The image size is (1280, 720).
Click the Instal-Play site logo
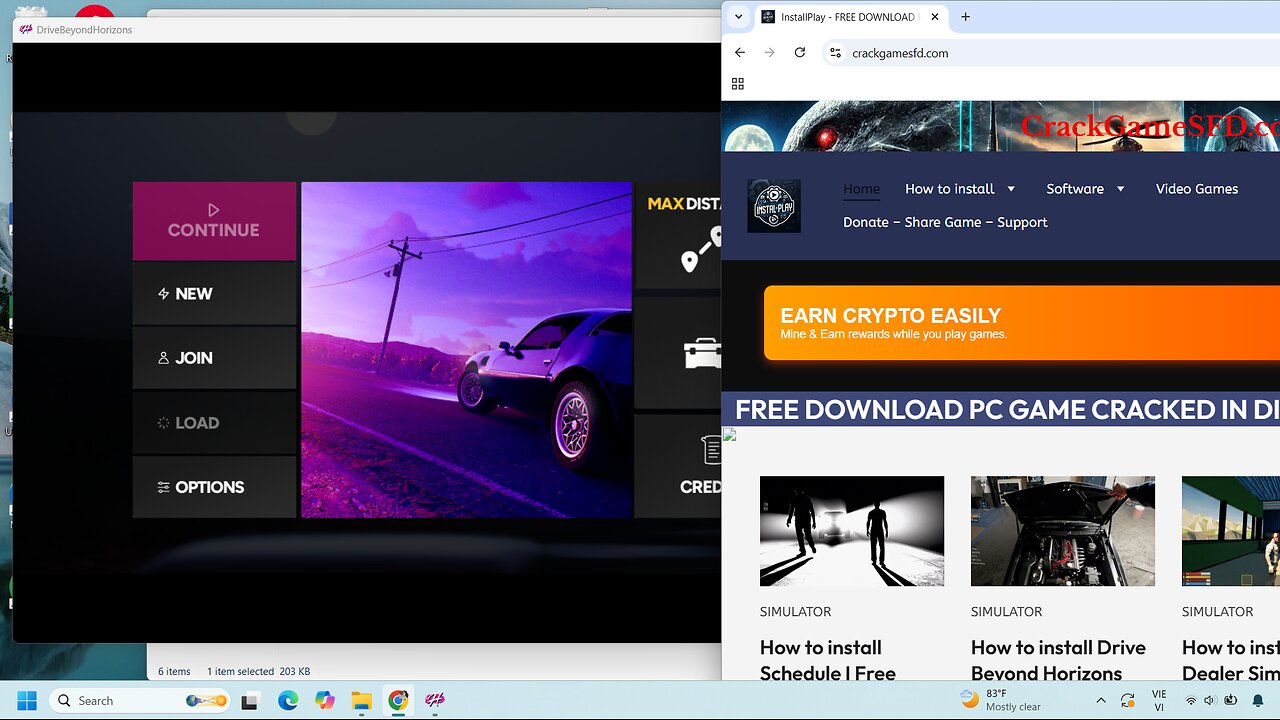click(774, 206)
